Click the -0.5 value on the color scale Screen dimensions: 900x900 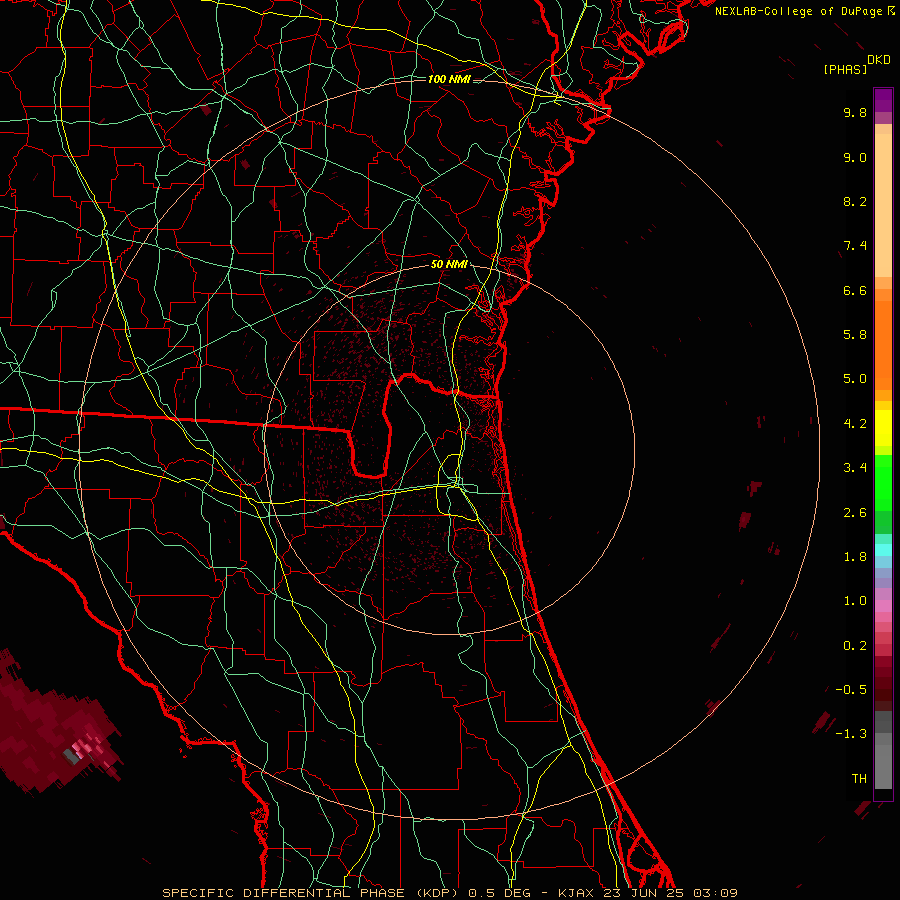click(x=851, y=690)
